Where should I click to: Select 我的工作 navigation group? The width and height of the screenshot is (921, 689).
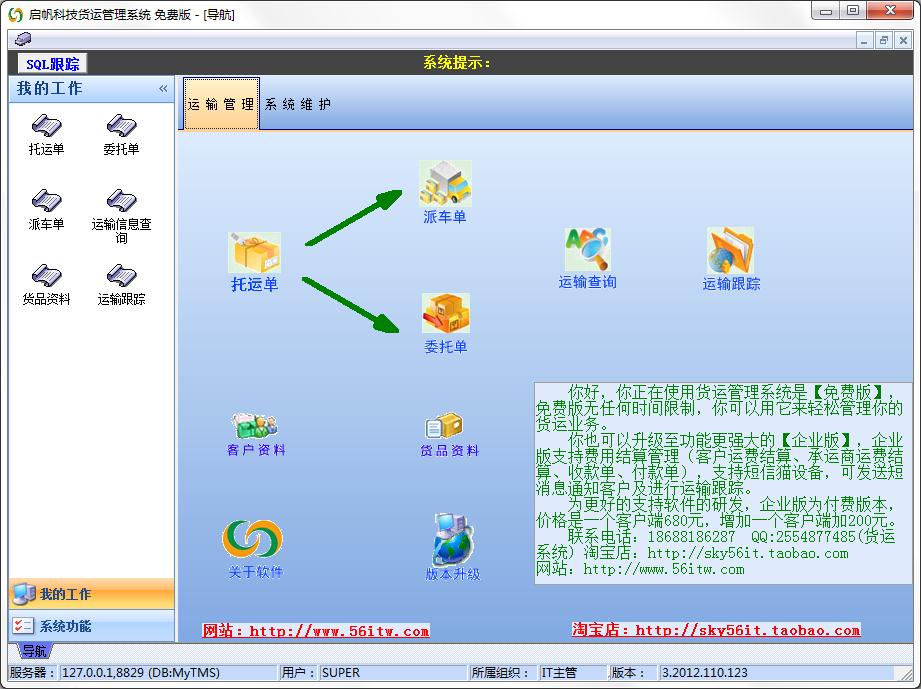92,594
